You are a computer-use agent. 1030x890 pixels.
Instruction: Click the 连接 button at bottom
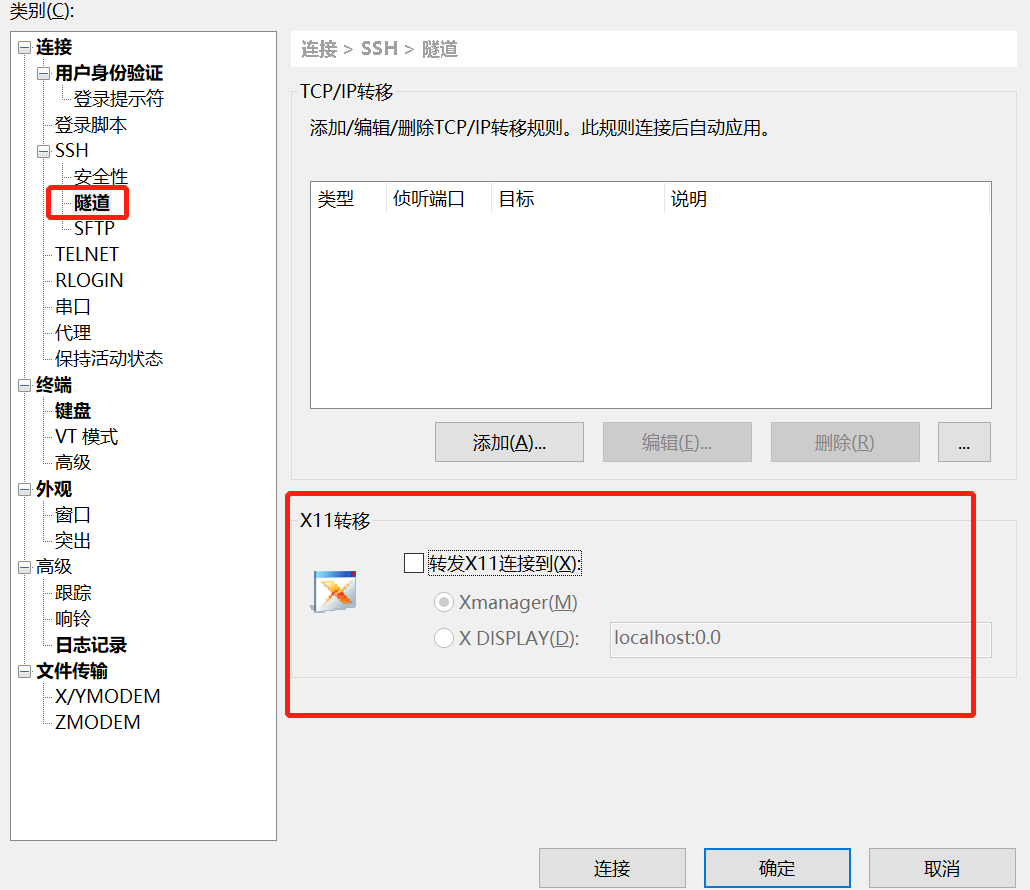click(x=612, y=868)
